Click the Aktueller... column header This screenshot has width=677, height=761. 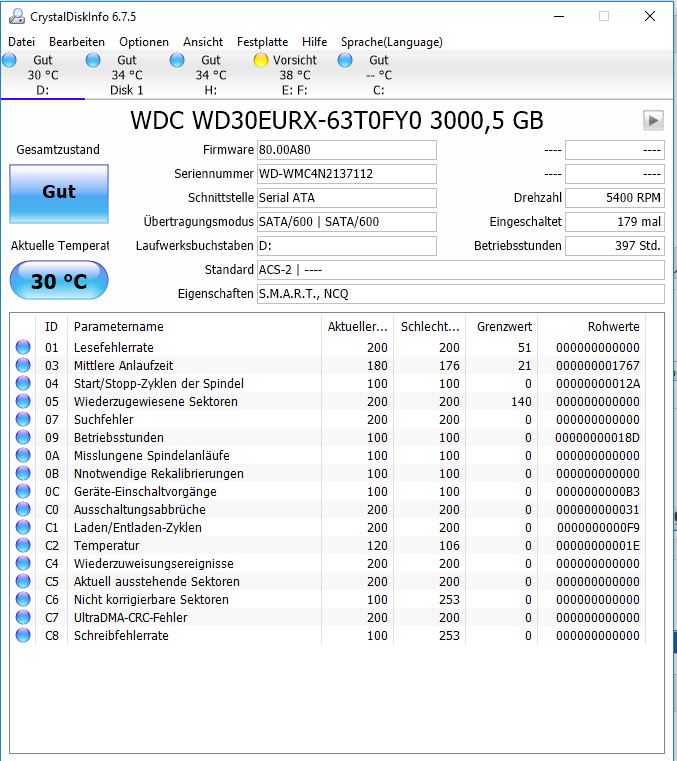point(357,327)
